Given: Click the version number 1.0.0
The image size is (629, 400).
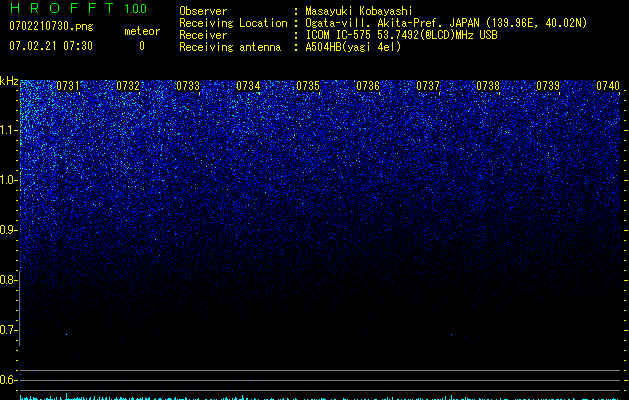Looking at the screenshot, I should (x=136, y=9).
